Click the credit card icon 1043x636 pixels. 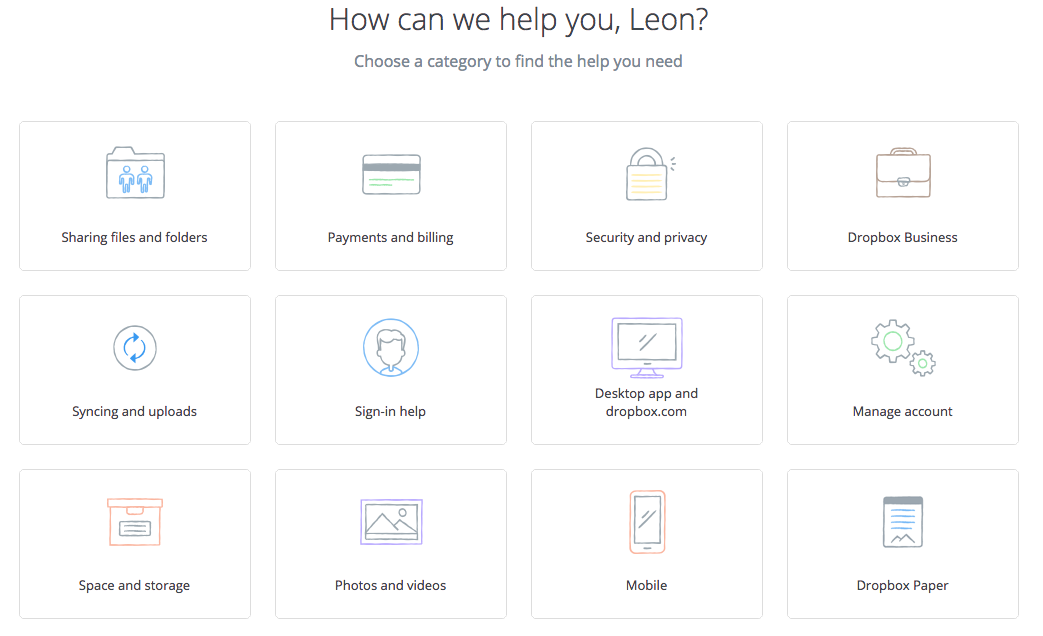391,174
